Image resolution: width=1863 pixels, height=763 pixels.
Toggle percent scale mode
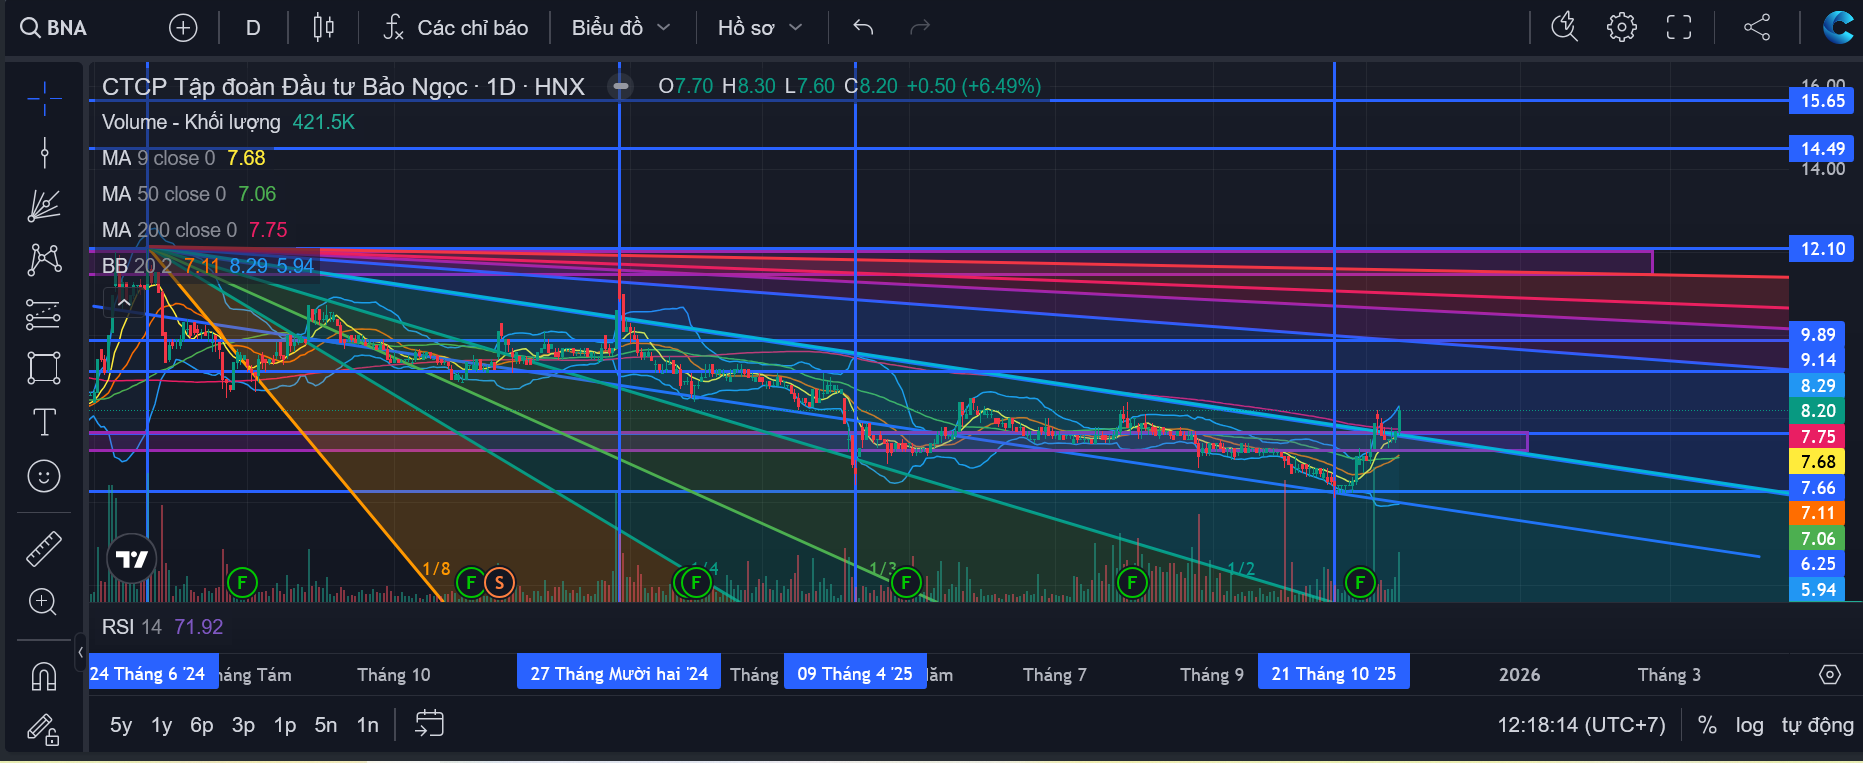point(1708,725)
